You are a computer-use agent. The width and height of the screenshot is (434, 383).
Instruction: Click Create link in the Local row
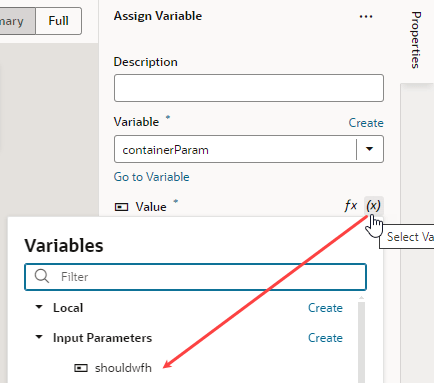(325, 308)
